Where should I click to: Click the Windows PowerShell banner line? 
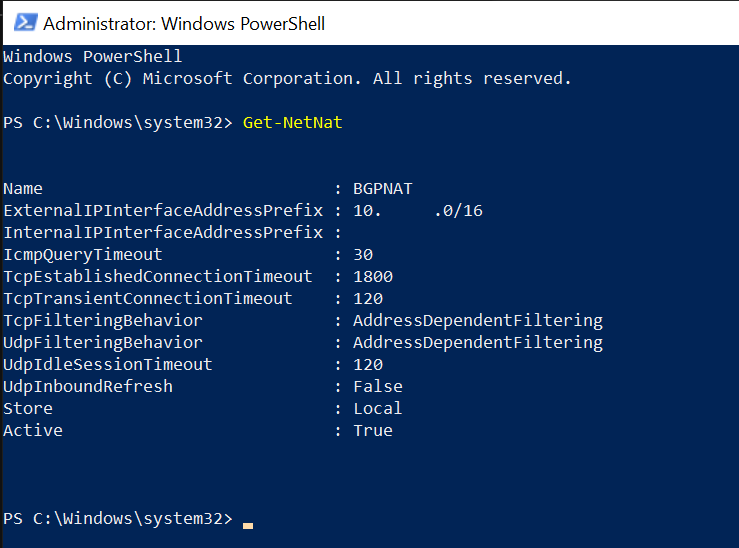tap(92, 57)
